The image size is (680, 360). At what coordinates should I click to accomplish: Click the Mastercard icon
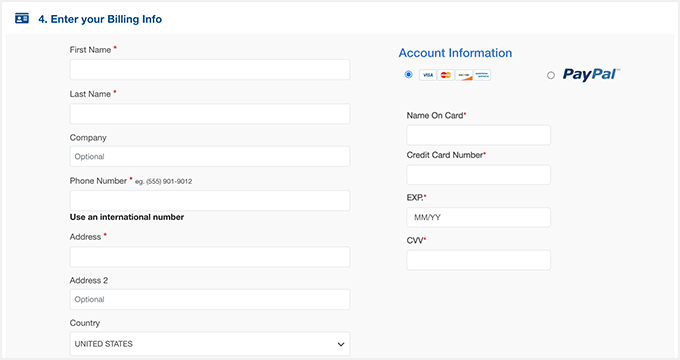coord(446,75)
